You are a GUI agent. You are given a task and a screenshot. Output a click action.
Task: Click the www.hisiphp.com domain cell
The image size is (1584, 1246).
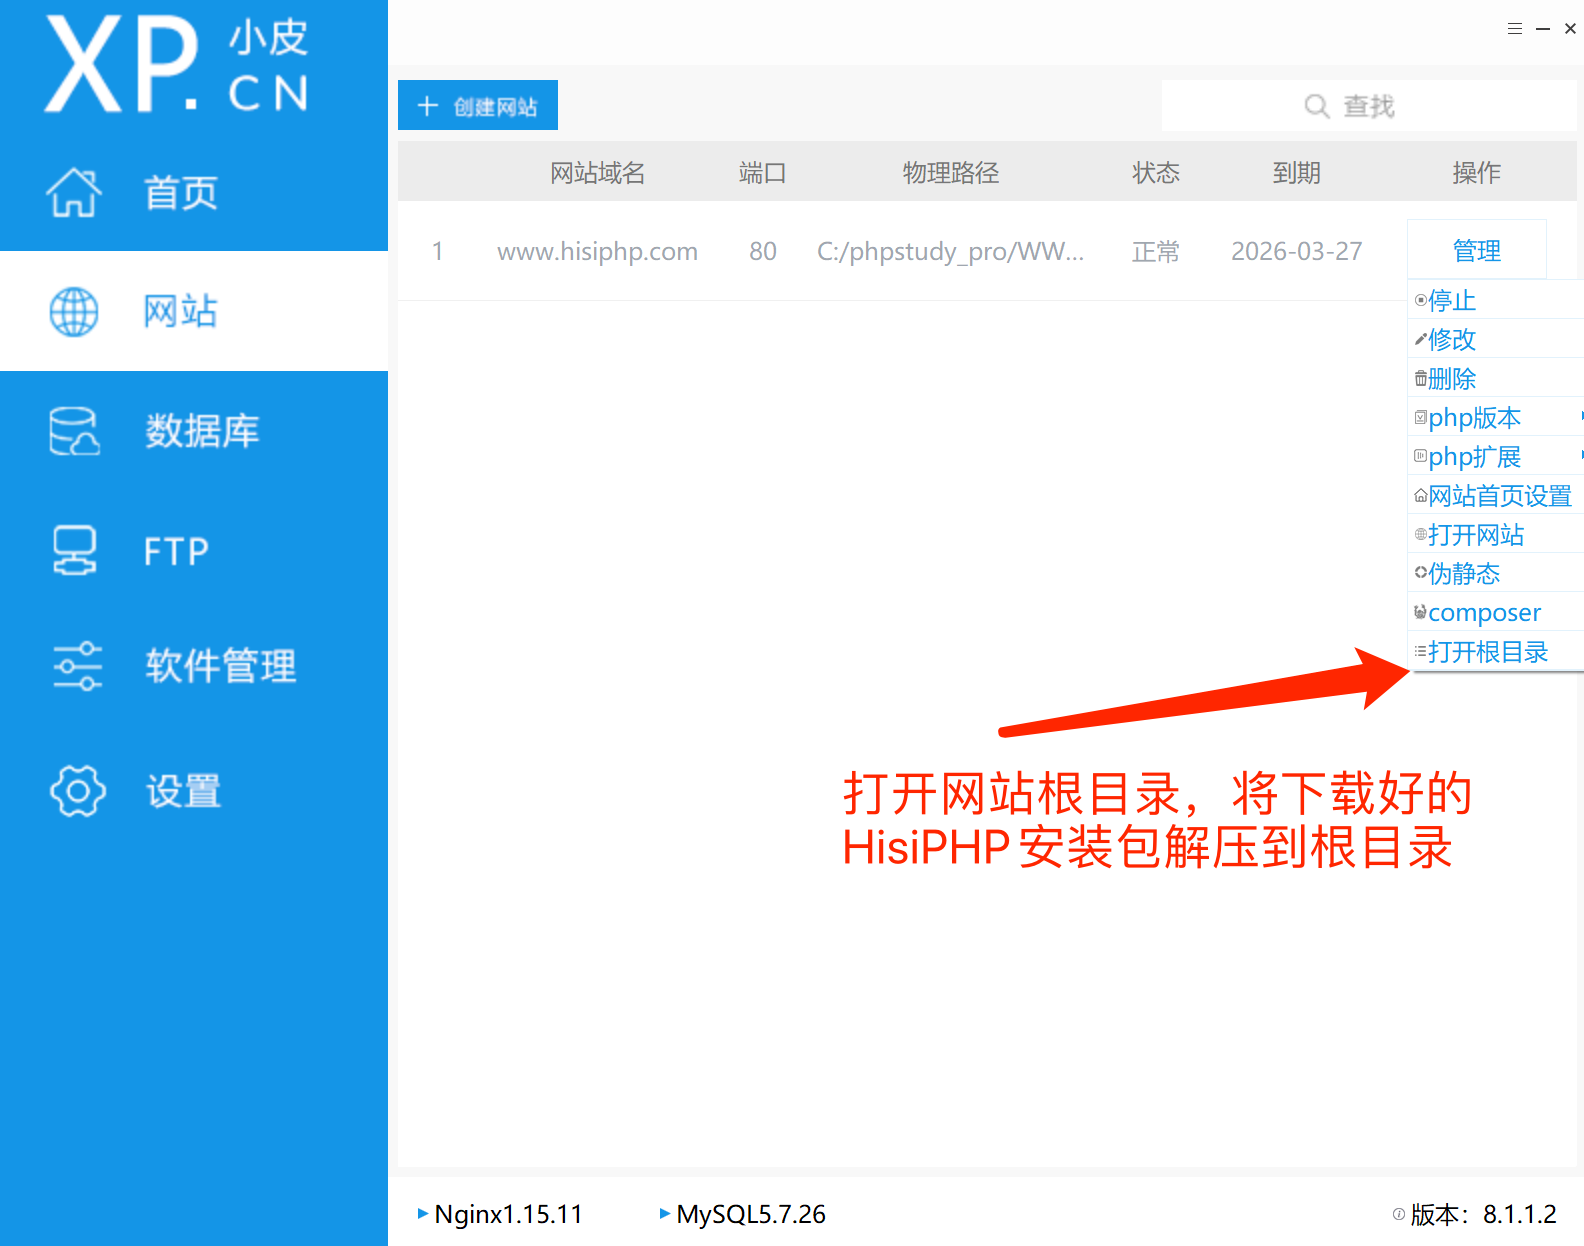tap(598, 251)
